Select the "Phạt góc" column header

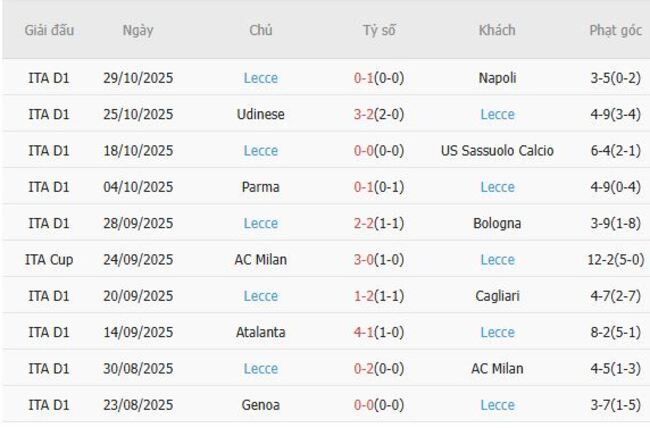(615, 30)
